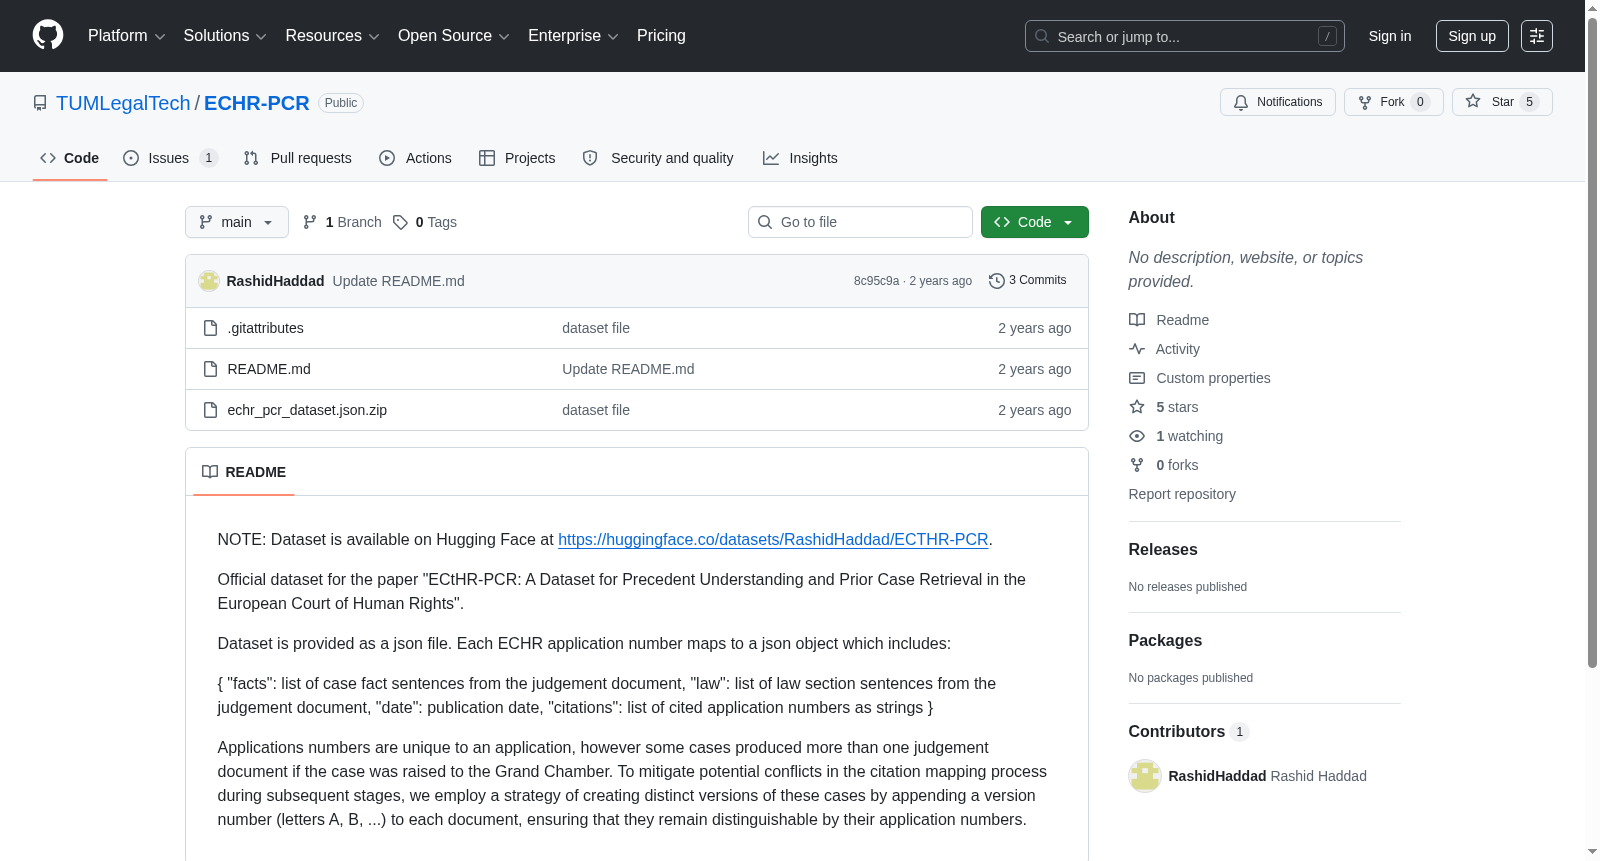Click the branch icon next to 1 Branch
Image resolution: width=1600 pixels, height=861 pixels.
[310, 222]
